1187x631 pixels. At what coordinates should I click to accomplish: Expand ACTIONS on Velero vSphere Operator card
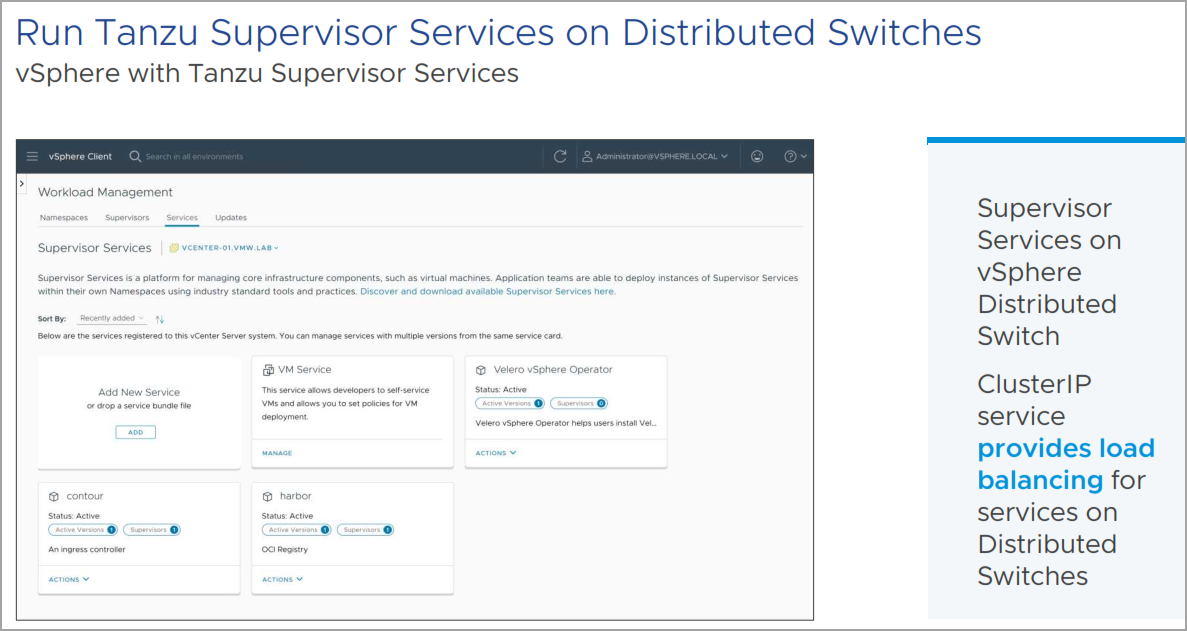[496, 453]
